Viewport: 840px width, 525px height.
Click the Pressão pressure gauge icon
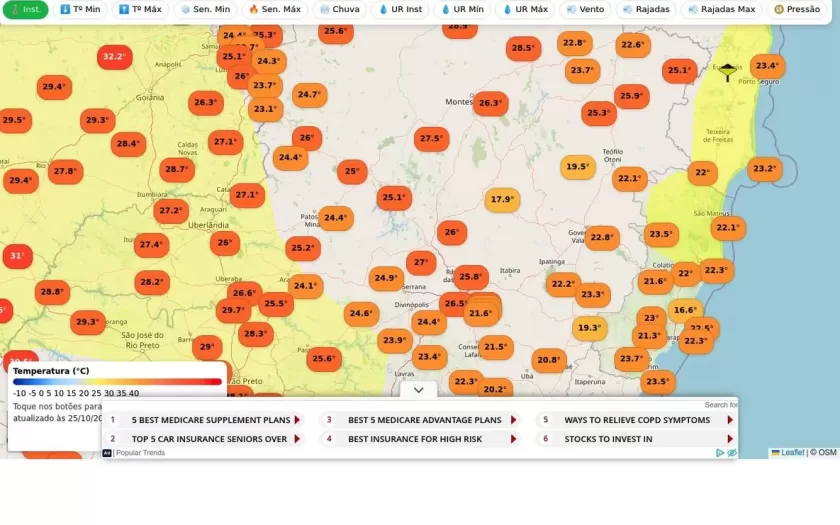click(x=779, y=9)
